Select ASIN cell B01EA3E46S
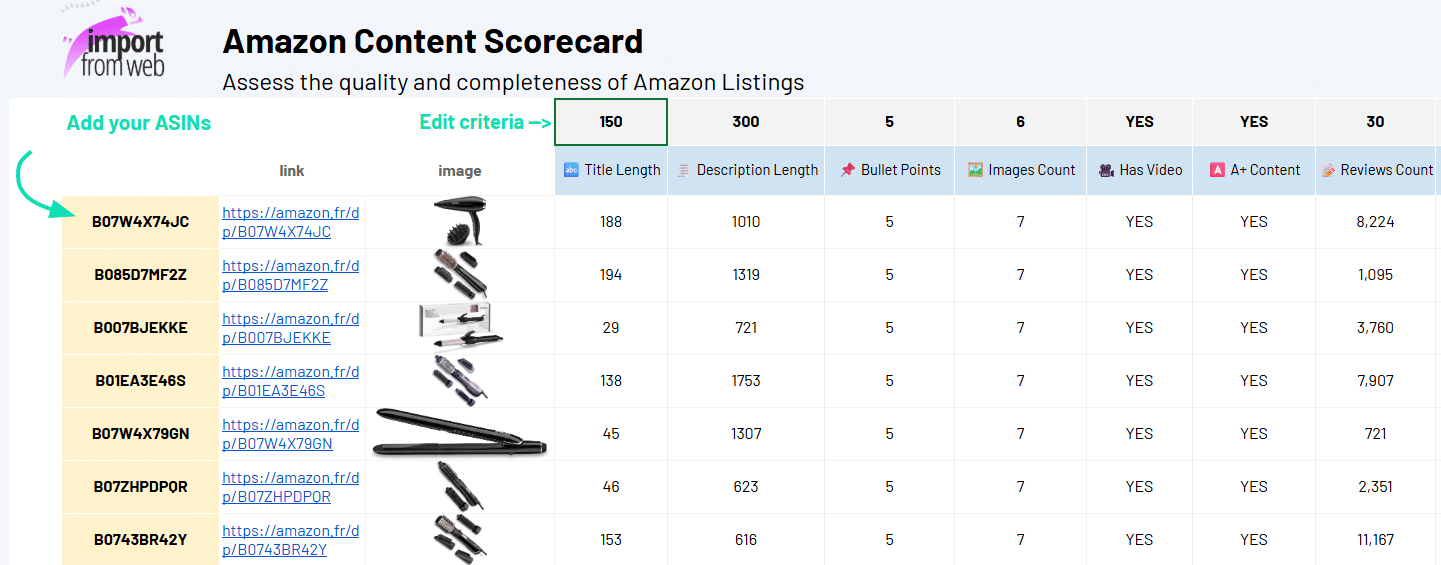 point(140,381)
